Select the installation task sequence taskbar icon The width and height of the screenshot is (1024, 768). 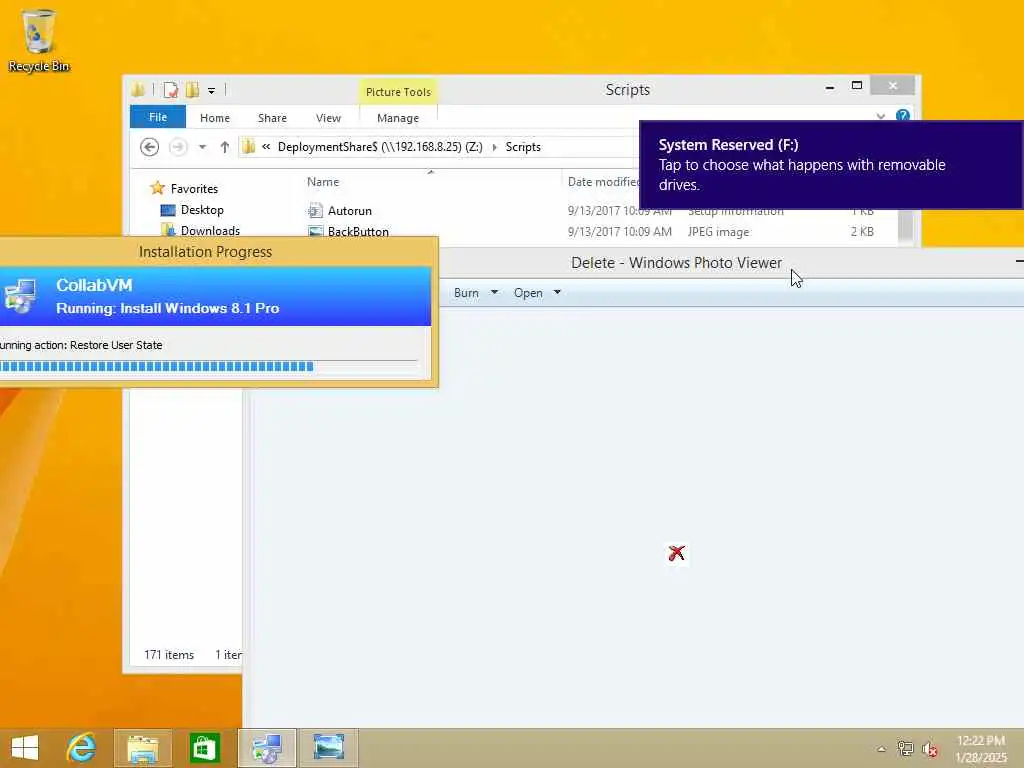coord(267,748)
